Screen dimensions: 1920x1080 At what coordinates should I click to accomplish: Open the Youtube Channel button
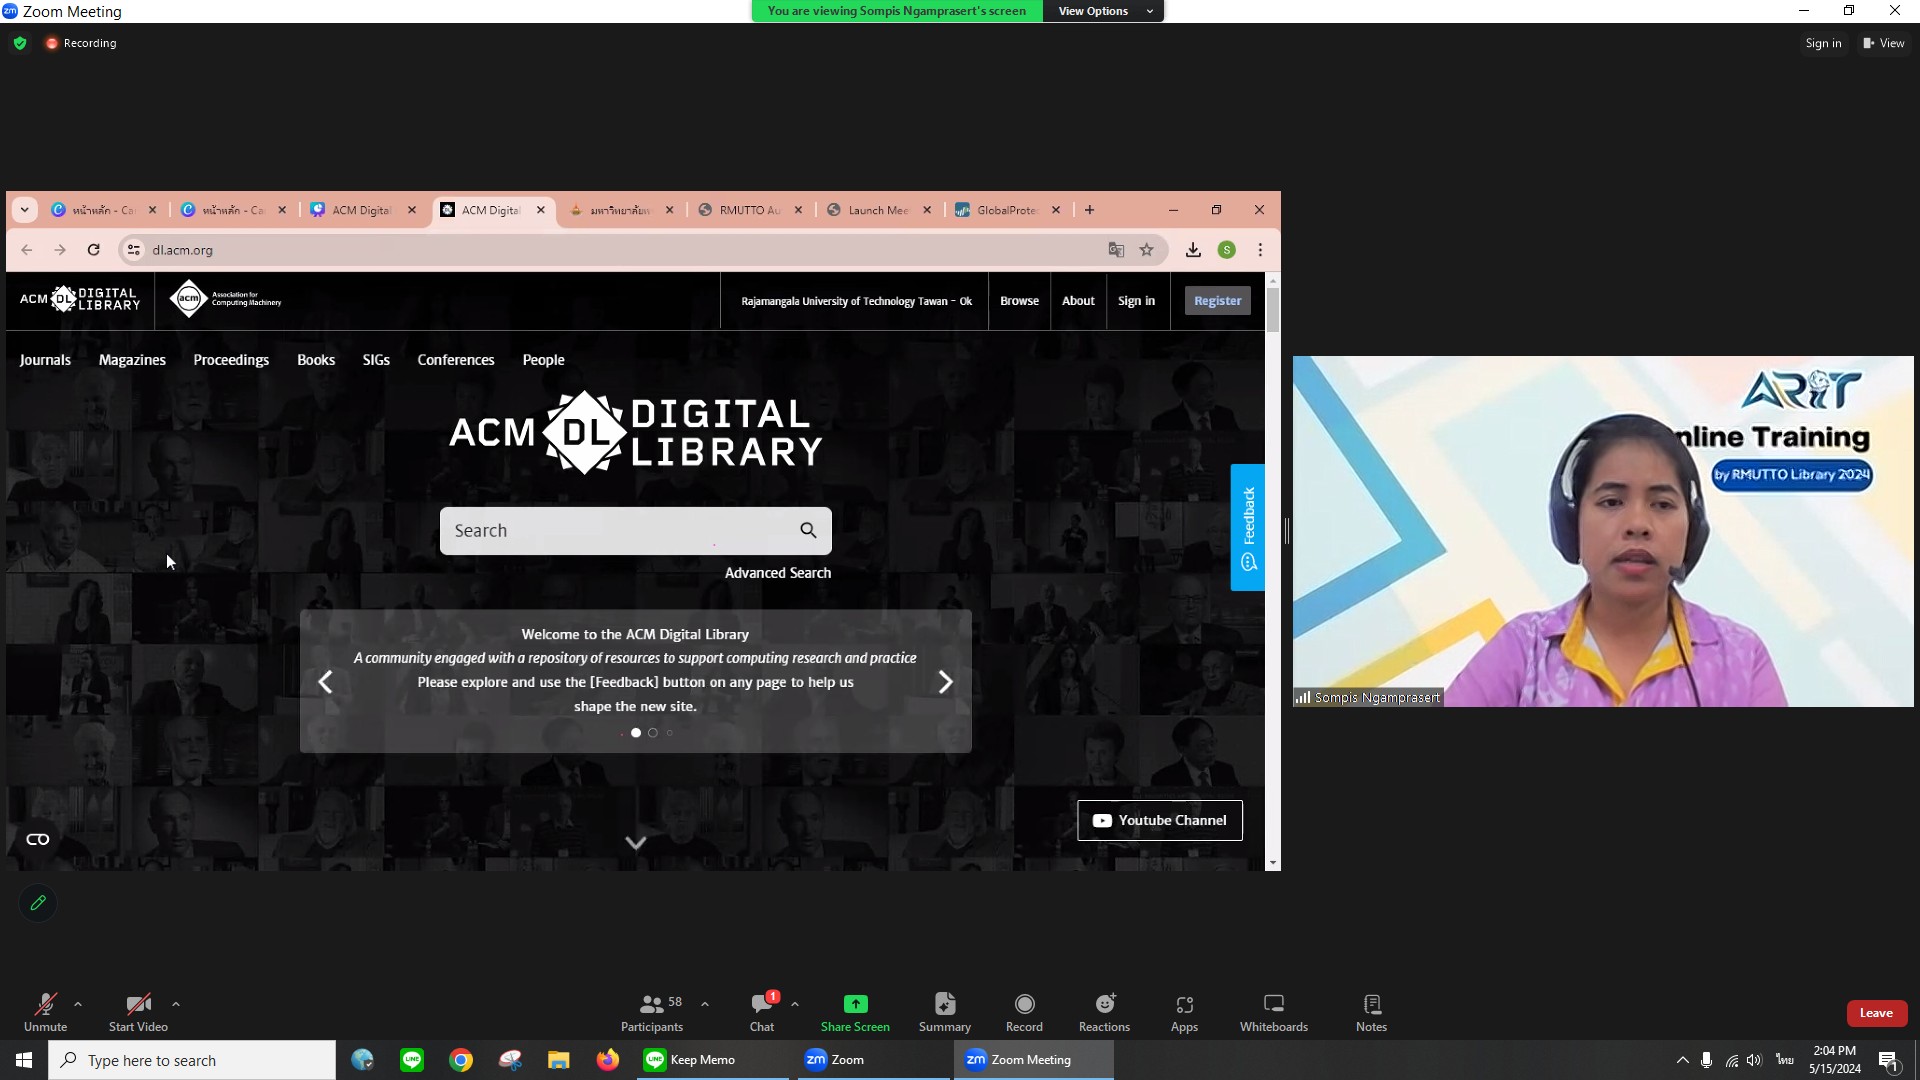[x=1160, y=820]
